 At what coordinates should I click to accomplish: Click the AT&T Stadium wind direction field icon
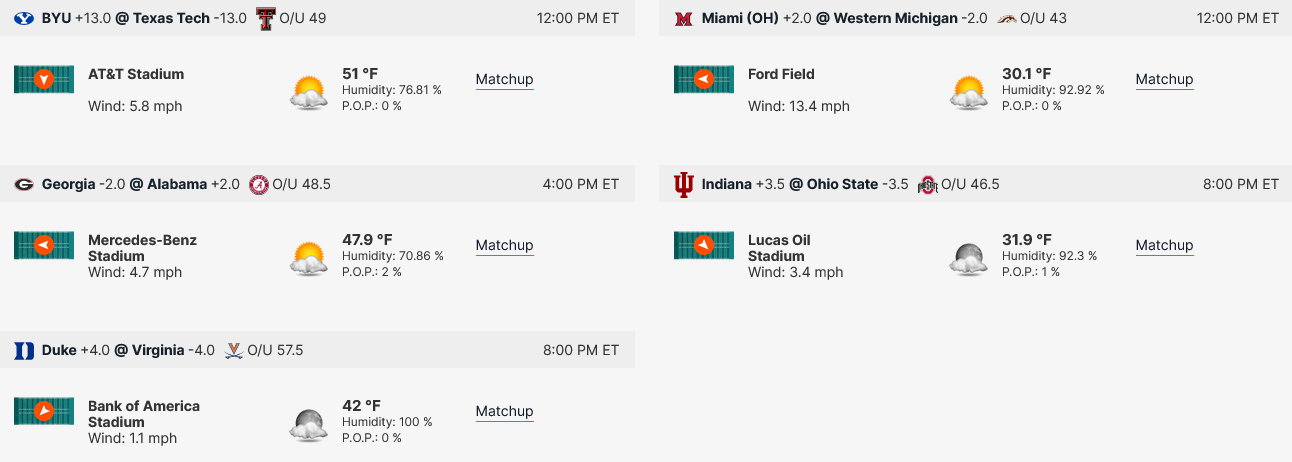44,80
